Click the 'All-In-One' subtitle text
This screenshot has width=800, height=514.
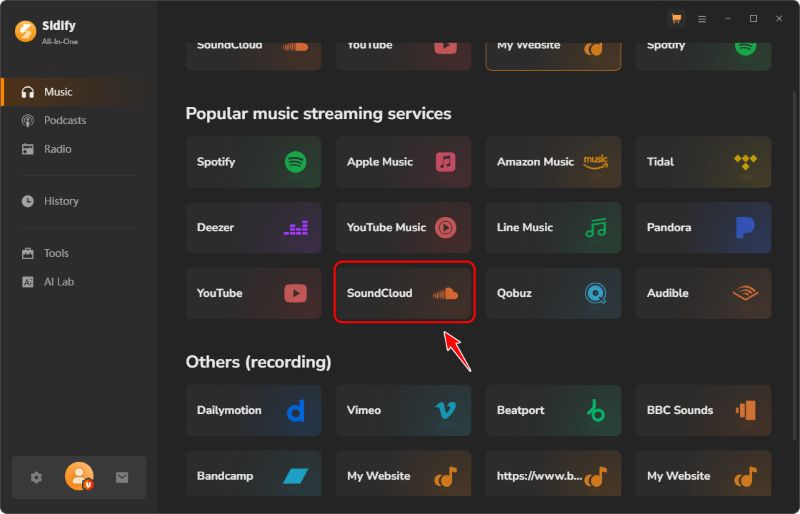coord(60,42)
